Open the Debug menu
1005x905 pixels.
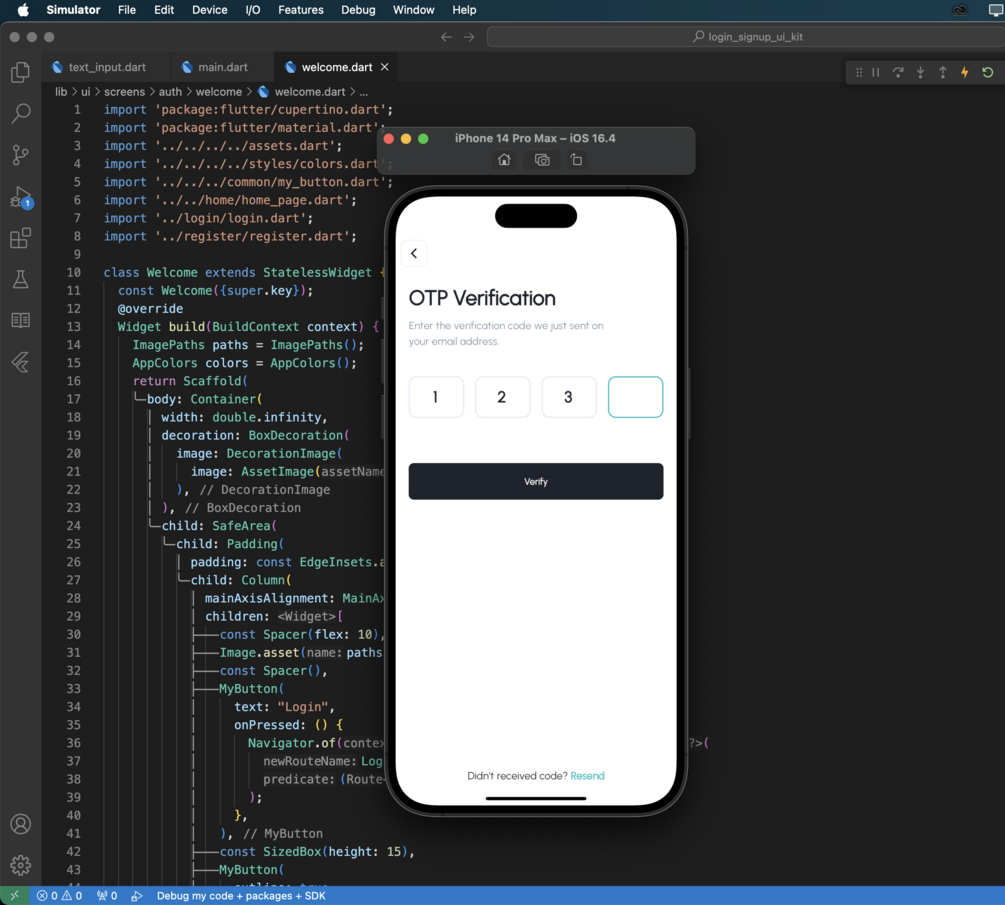[x=358, y=10]
